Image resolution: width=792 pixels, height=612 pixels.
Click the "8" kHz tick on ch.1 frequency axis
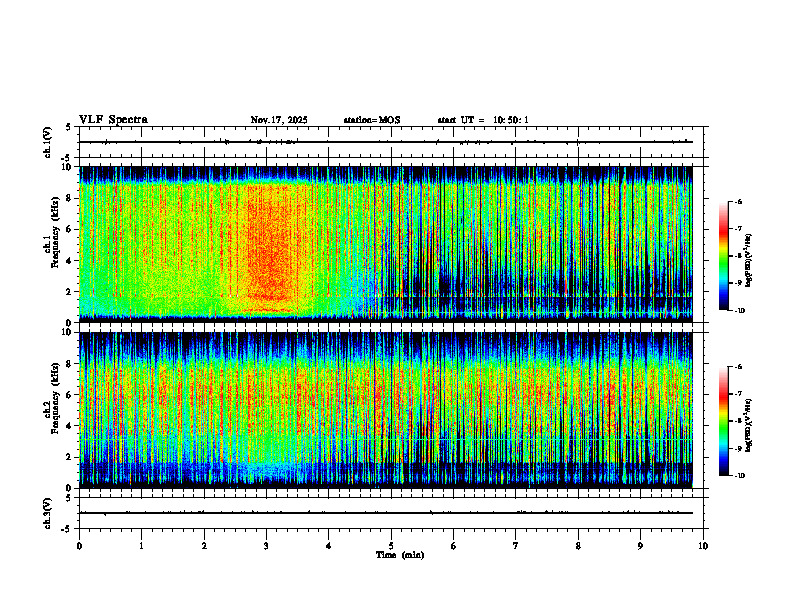[70, 198]
